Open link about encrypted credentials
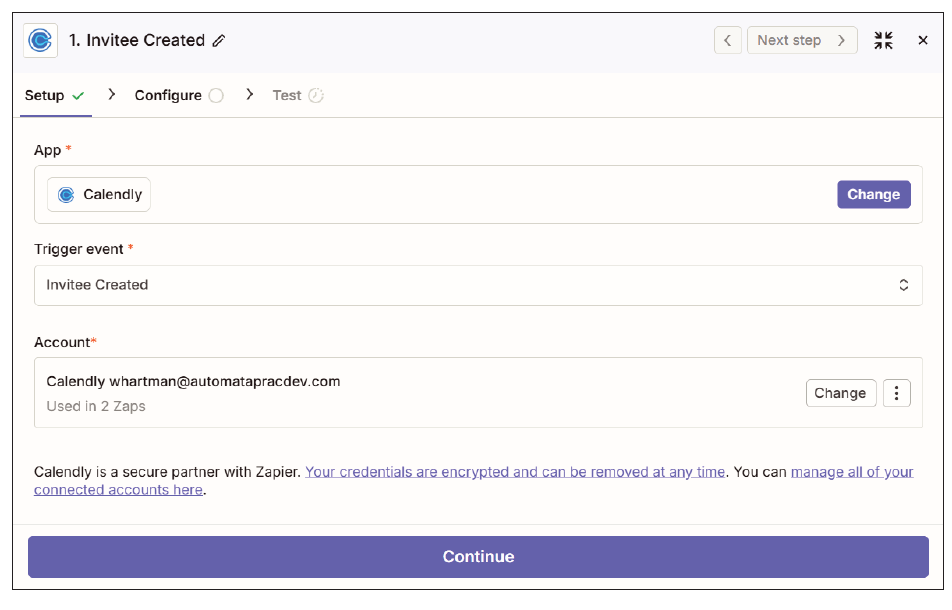The image size is (952, 610). pos(515,472)
